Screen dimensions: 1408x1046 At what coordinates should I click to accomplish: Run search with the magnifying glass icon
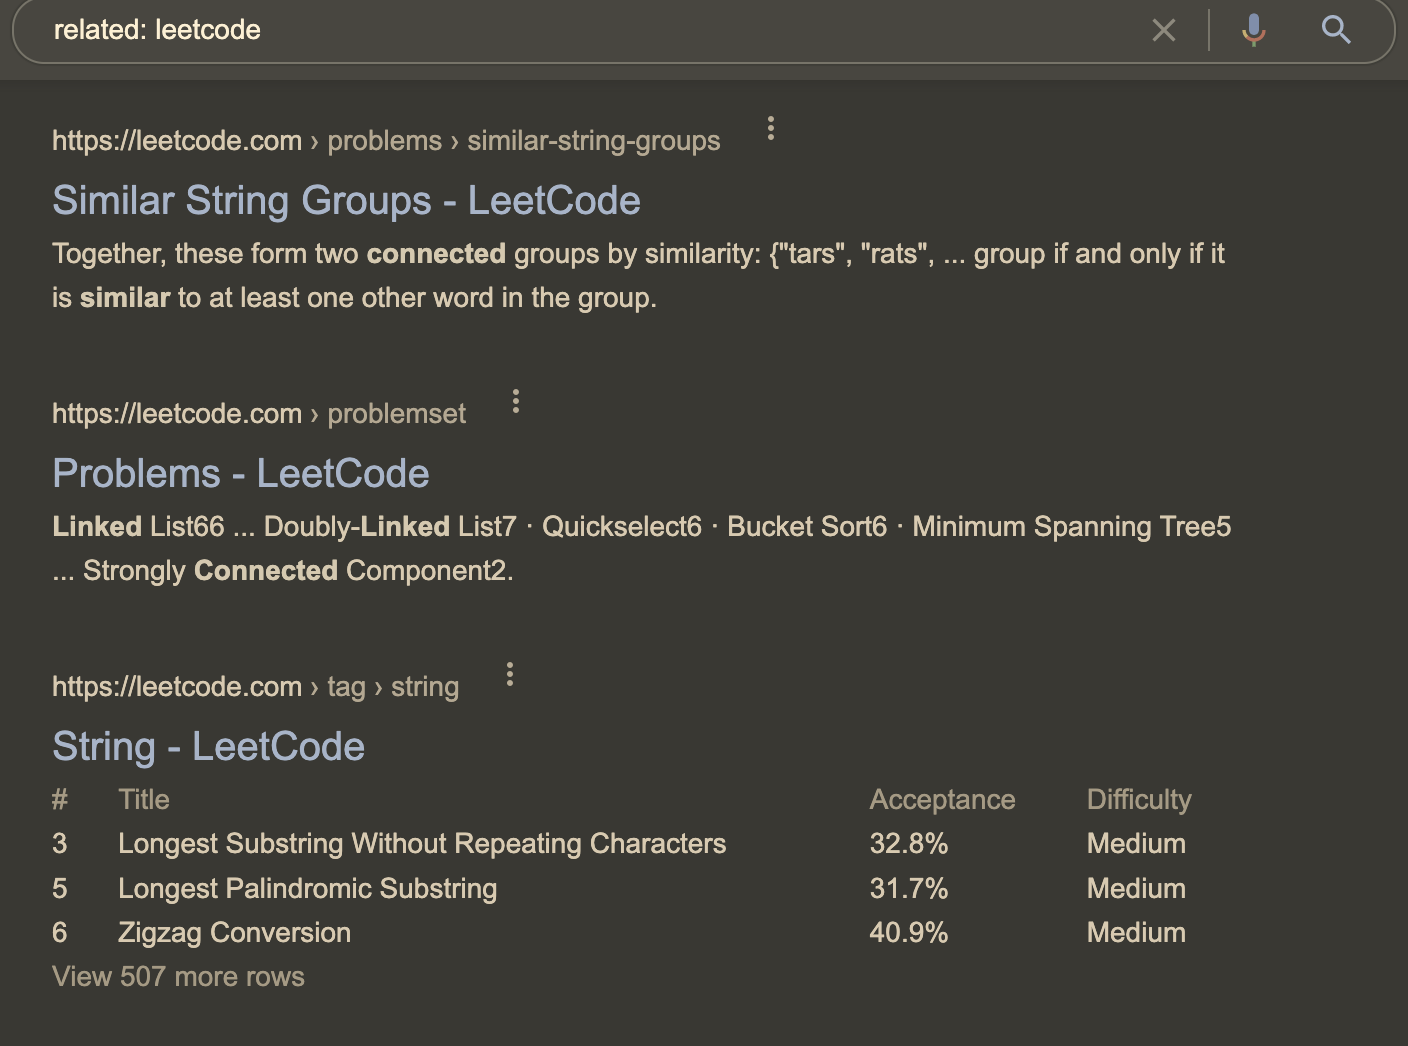1336,30
